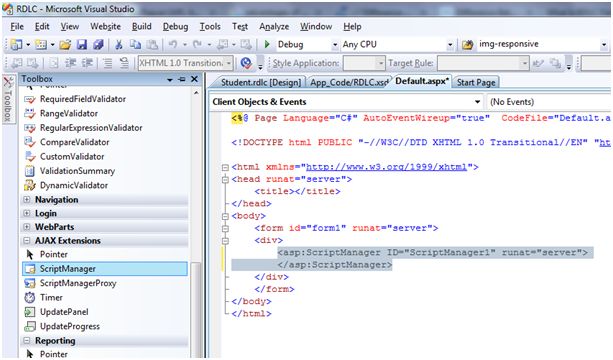Open the Build menu
Viewport: 613px width, 360px height.
coord(142,27)
